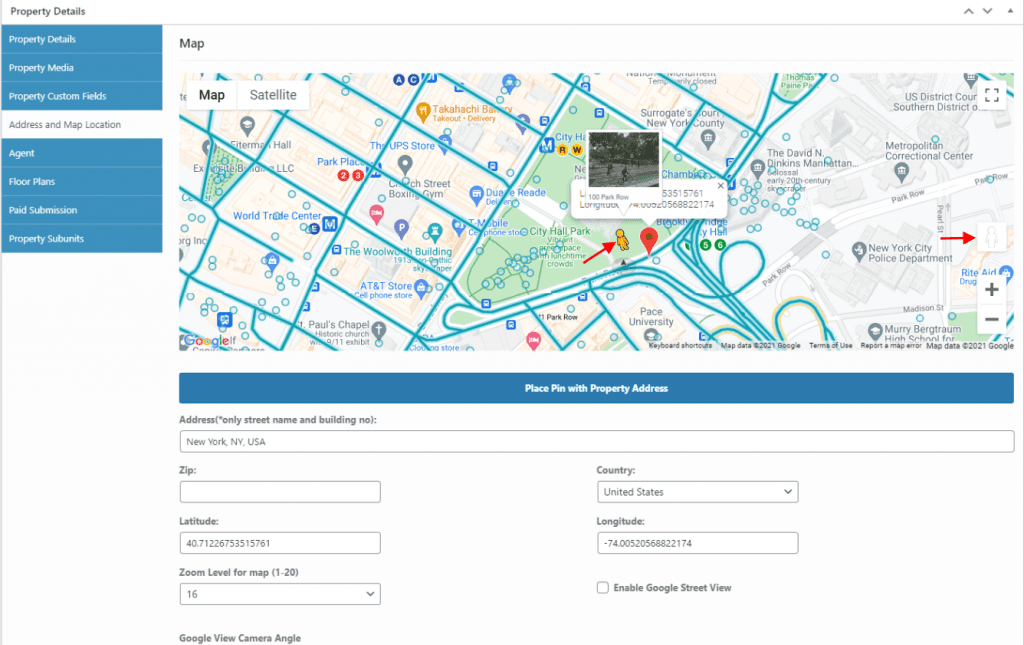Viewport: 1024px width, 645px height.
Task: Open the map Terms of Use link
Action: (x=831, y=345)
